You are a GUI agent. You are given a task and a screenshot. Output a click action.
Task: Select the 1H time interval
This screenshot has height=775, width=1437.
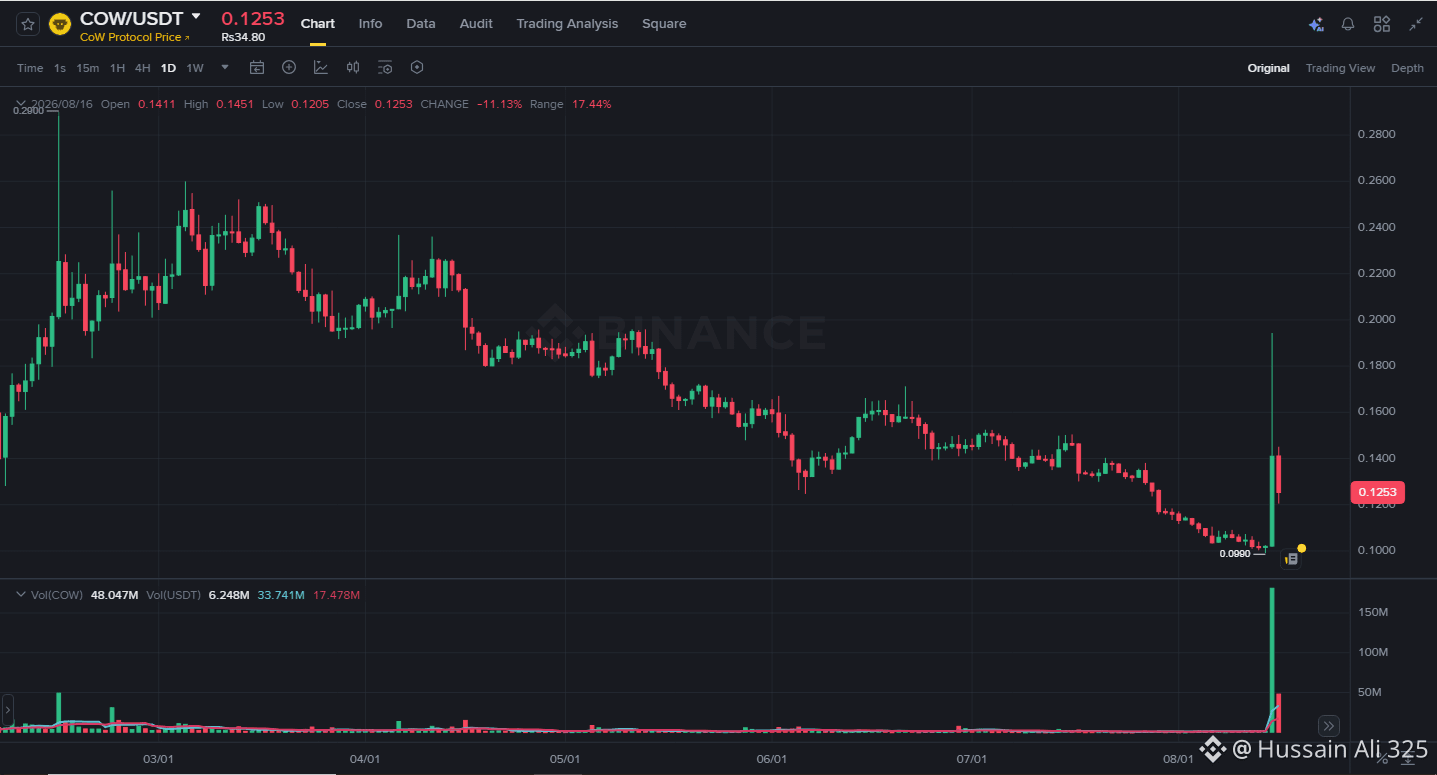[x=117, y=68]
